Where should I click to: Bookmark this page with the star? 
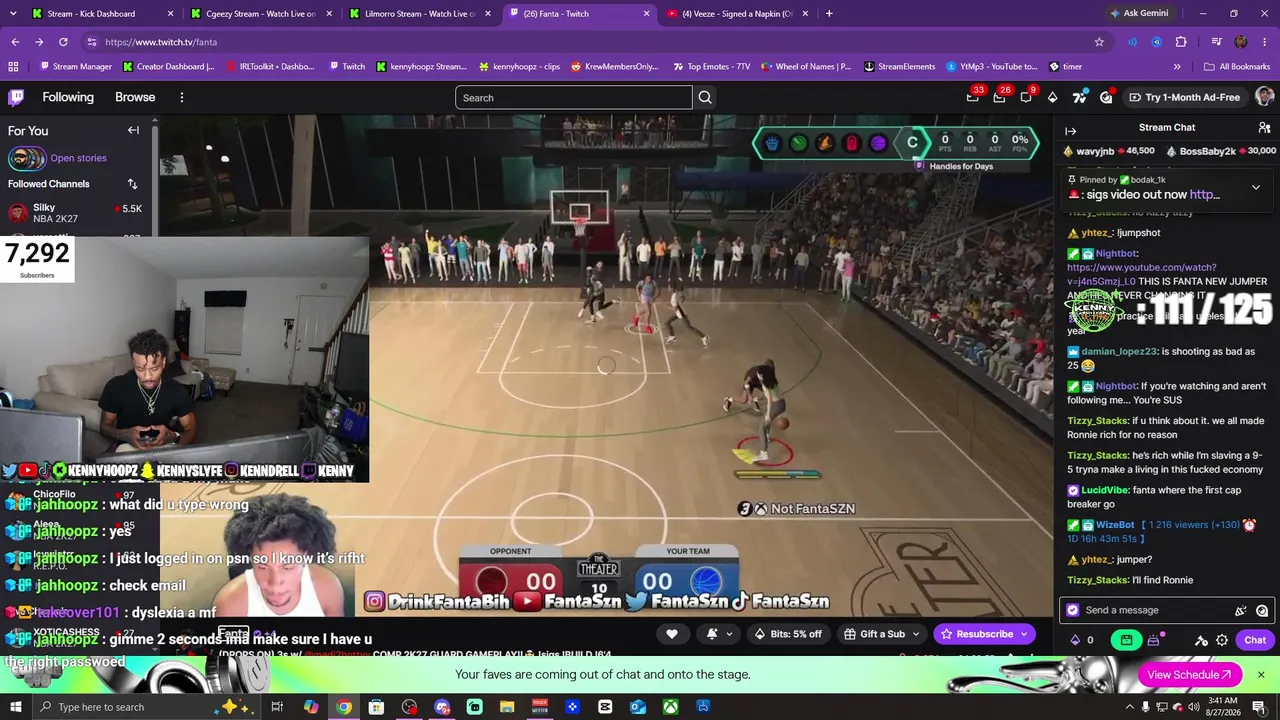click(1099, 42)
